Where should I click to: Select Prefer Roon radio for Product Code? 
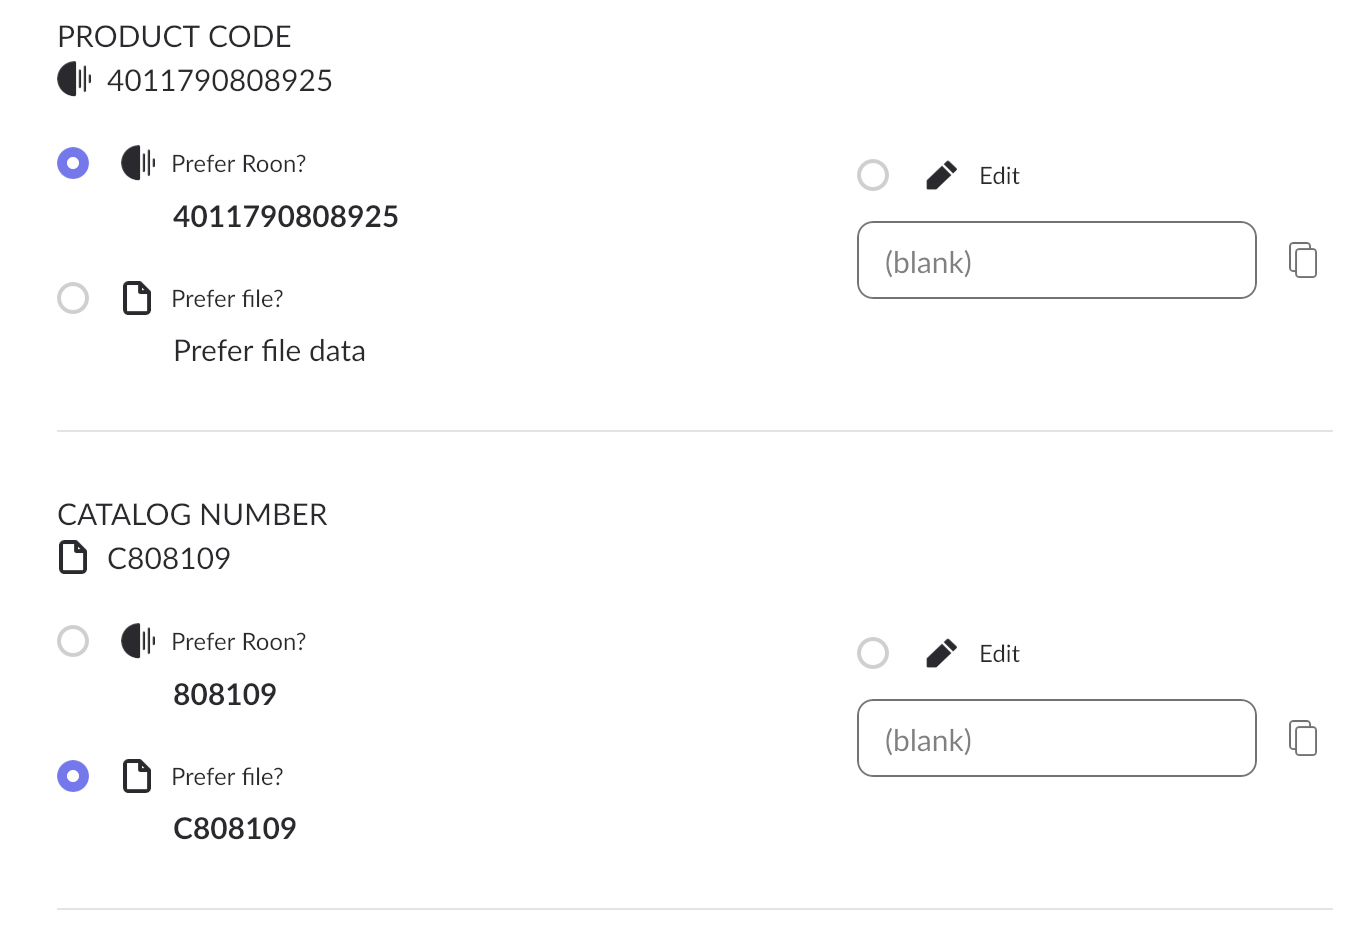point(73,163)
